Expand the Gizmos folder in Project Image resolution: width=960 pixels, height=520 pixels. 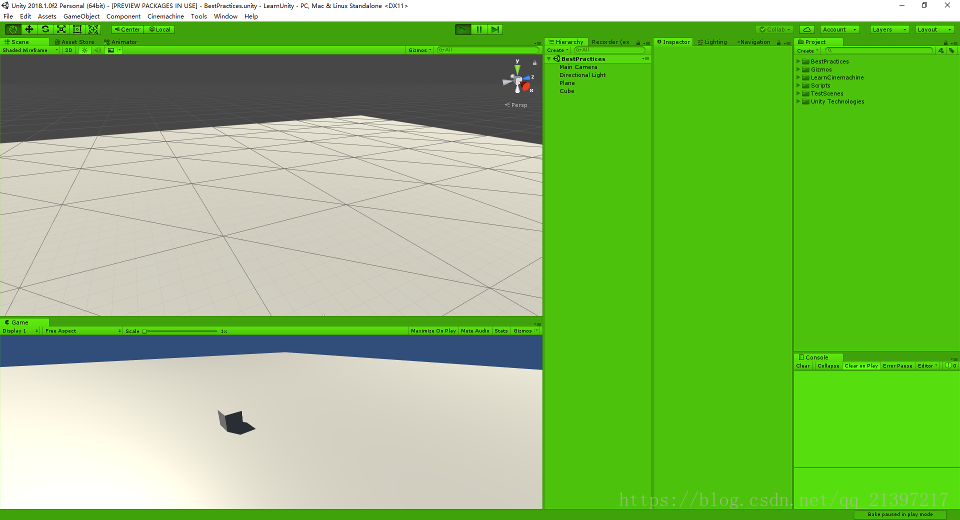pos(798,70)
